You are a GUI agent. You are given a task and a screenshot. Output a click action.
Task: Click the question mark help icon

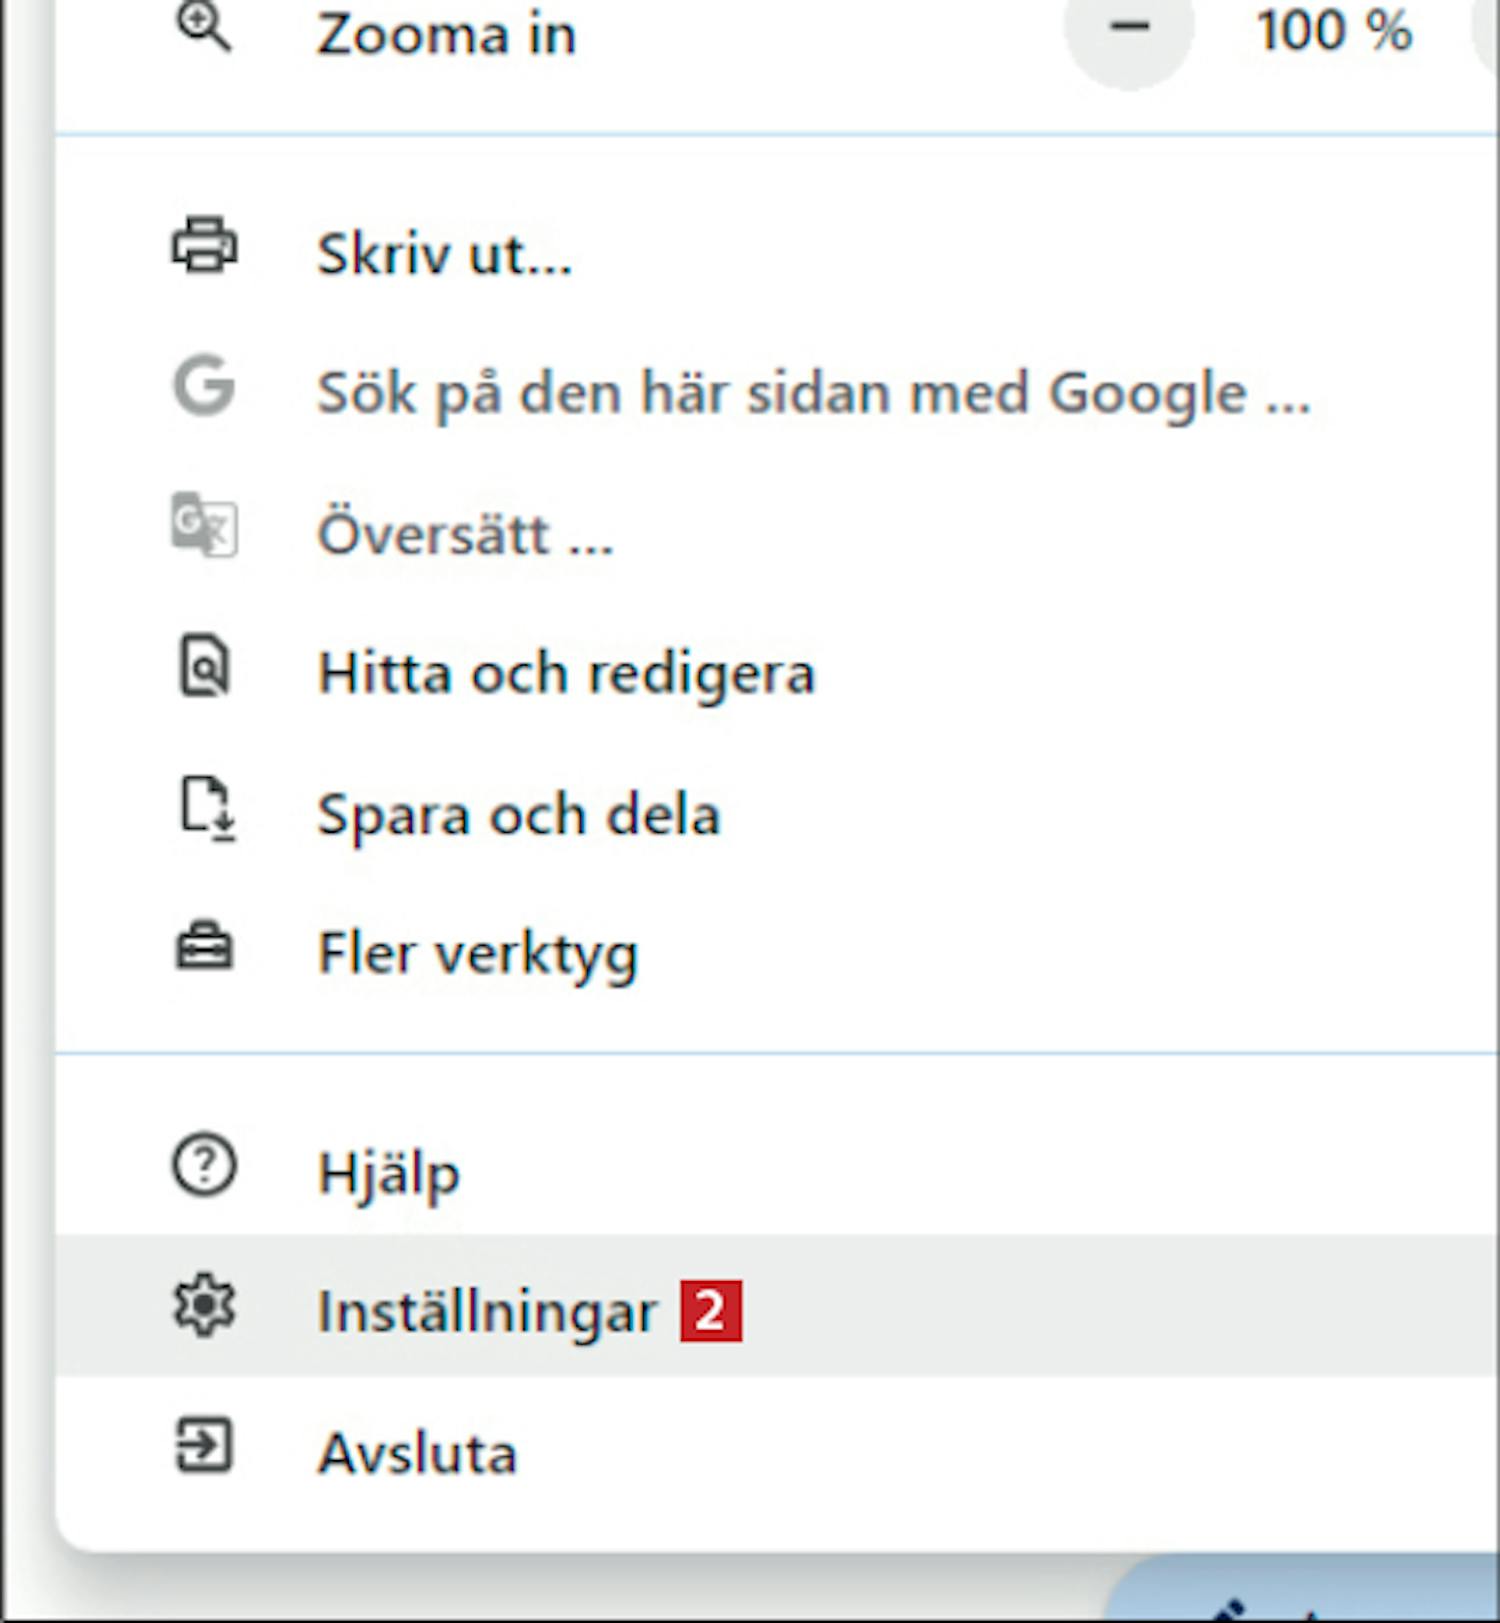204,1165
